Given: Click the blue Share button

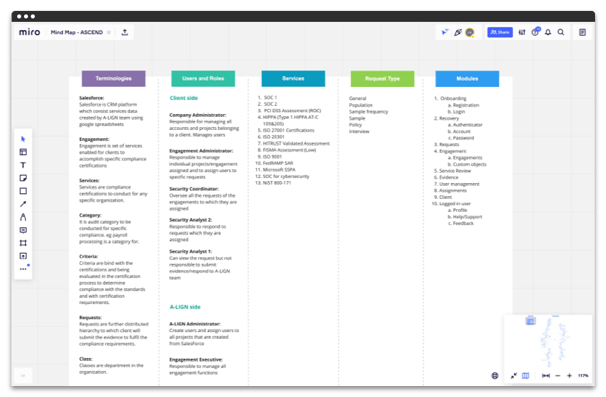Looking at the screenshot, I should (500, 32).
